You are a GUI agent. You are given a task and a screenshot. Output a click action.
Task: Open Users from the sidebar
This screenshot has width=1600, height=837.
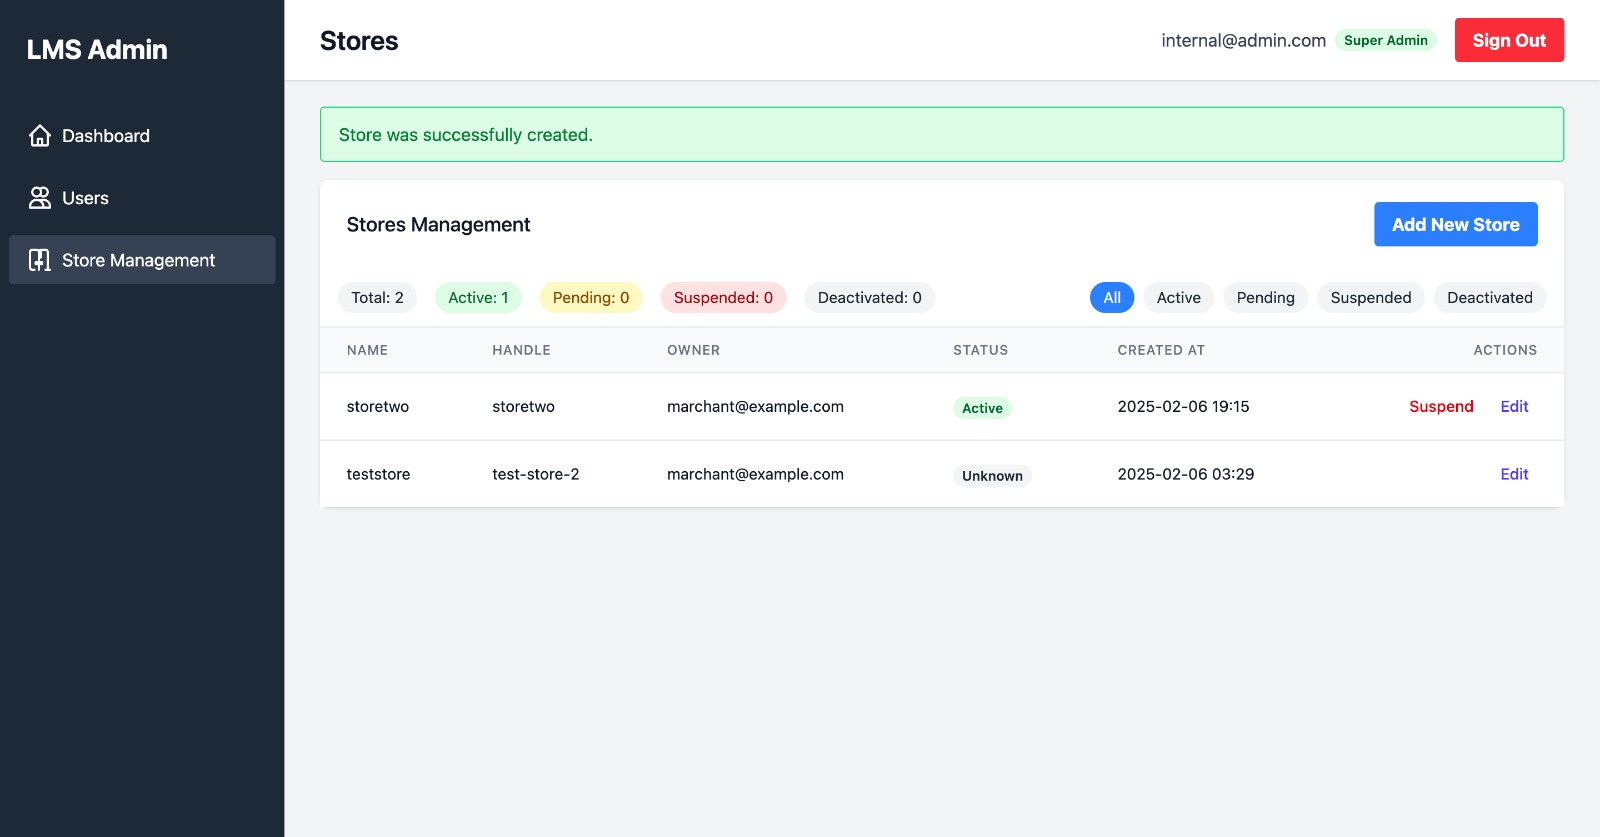142,198
